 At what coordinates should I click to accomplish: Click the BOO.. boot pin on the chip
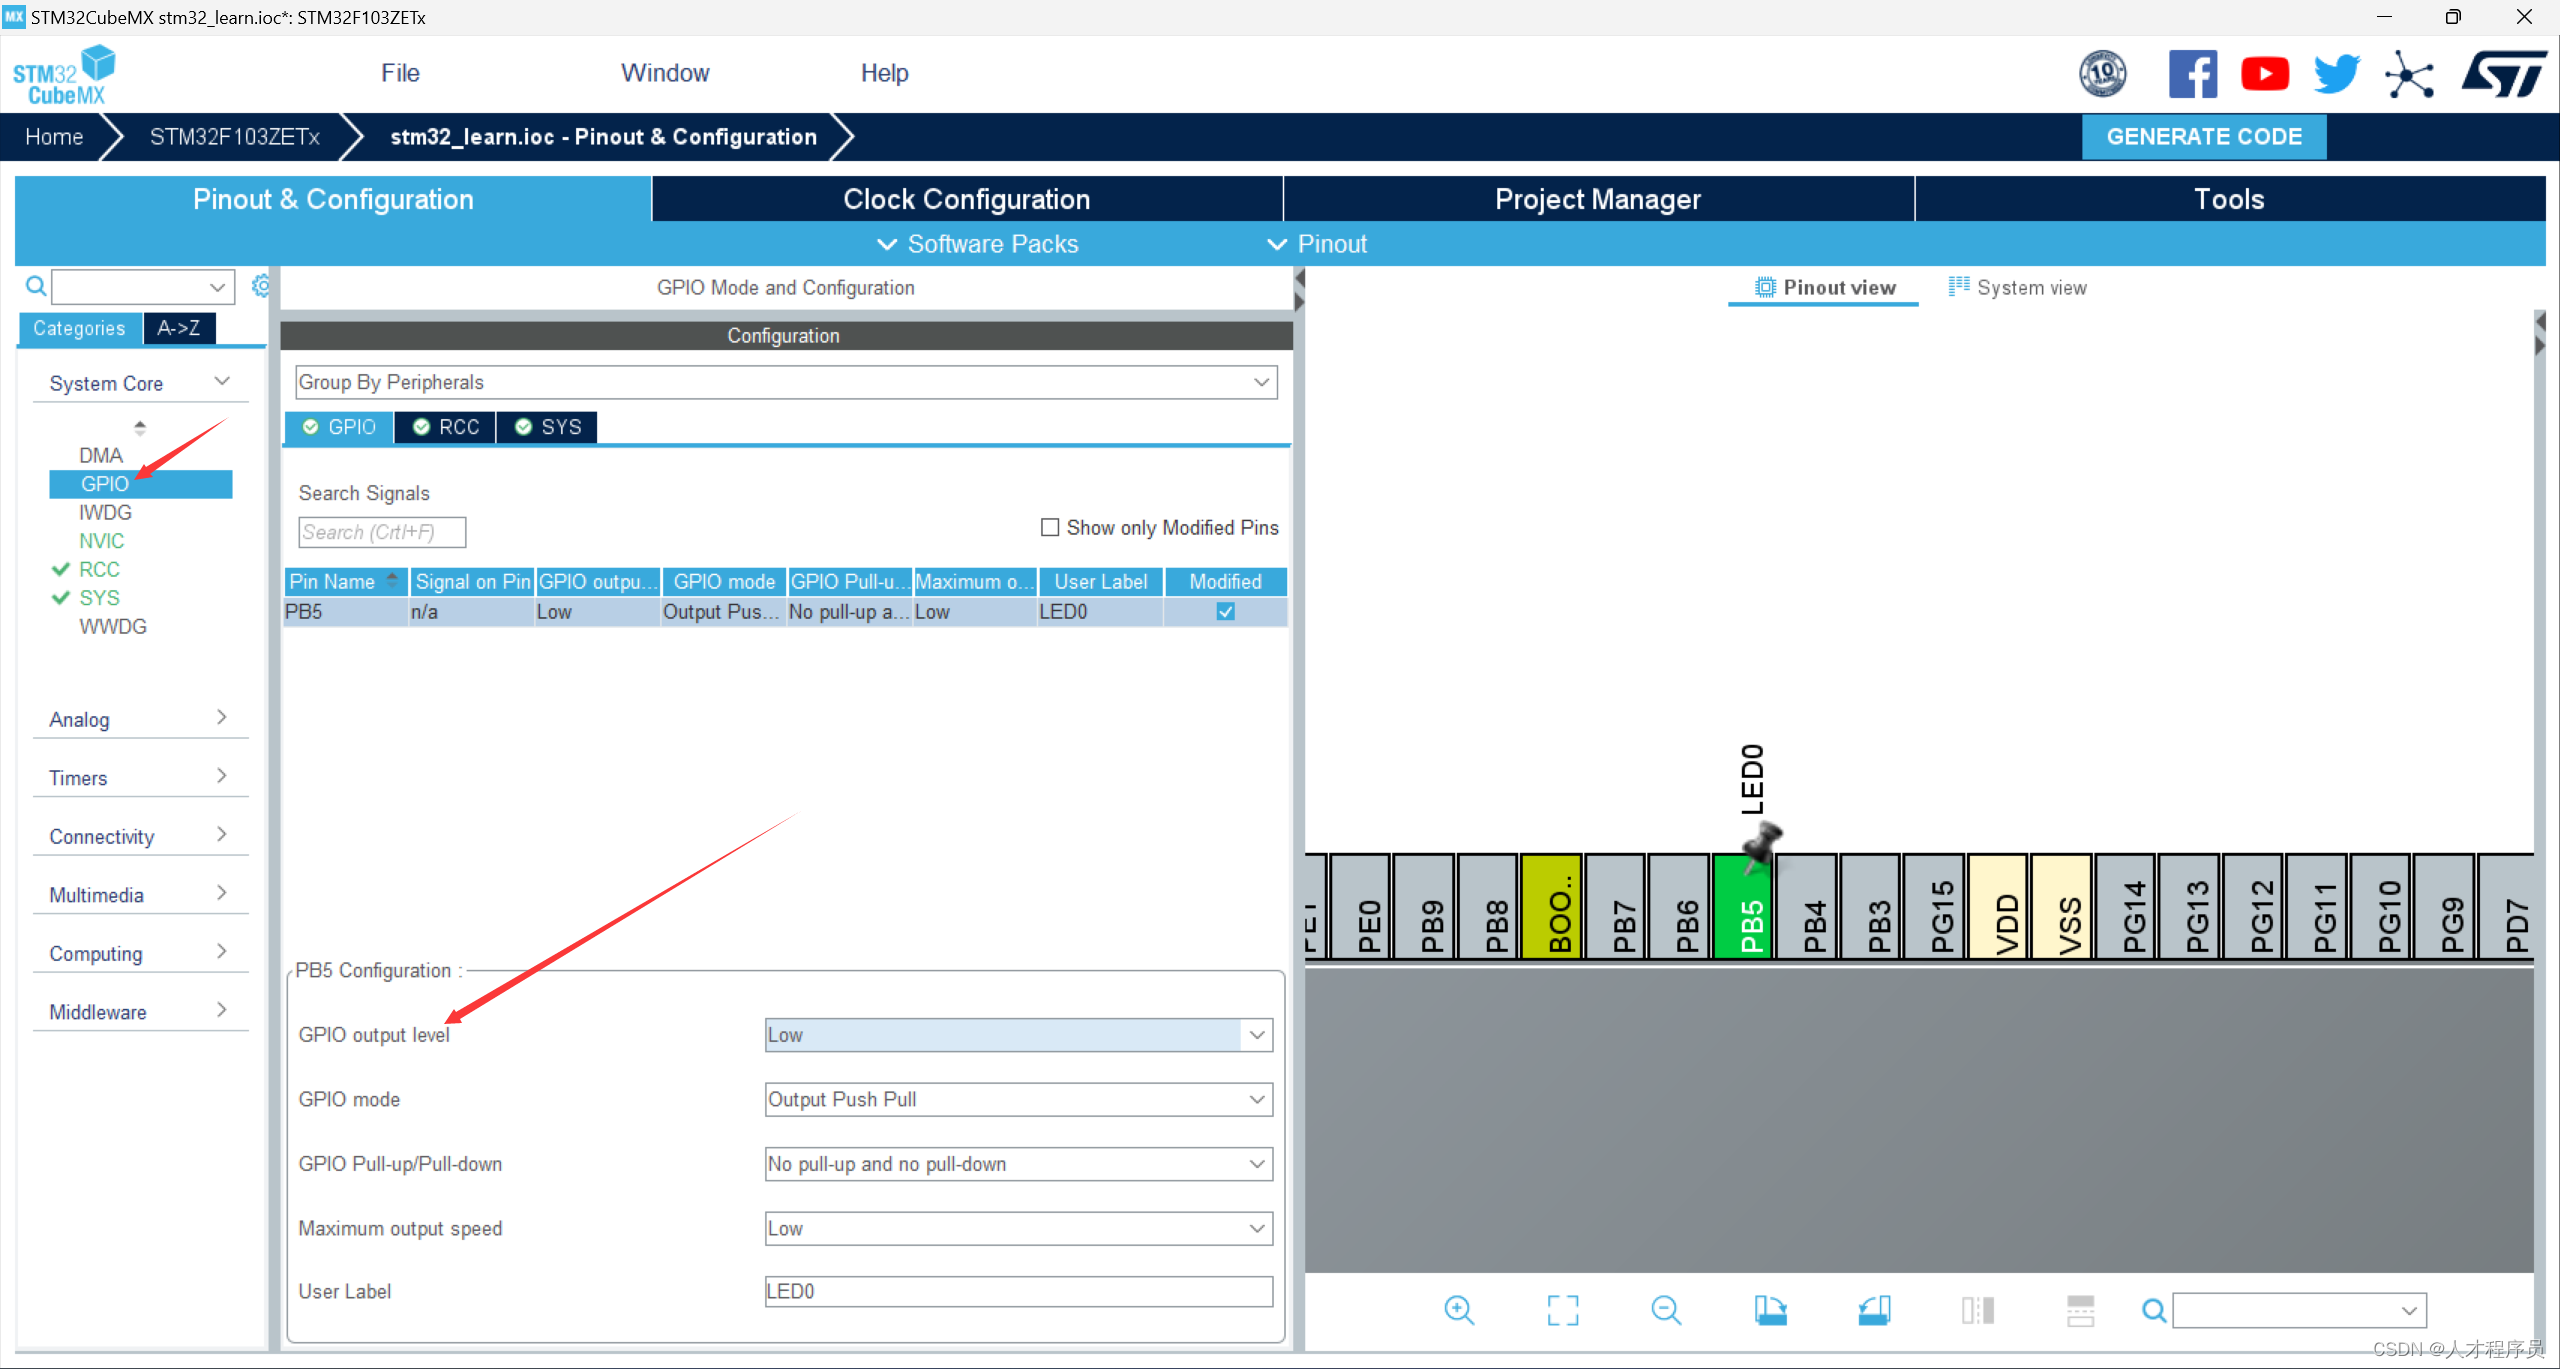1551,906
